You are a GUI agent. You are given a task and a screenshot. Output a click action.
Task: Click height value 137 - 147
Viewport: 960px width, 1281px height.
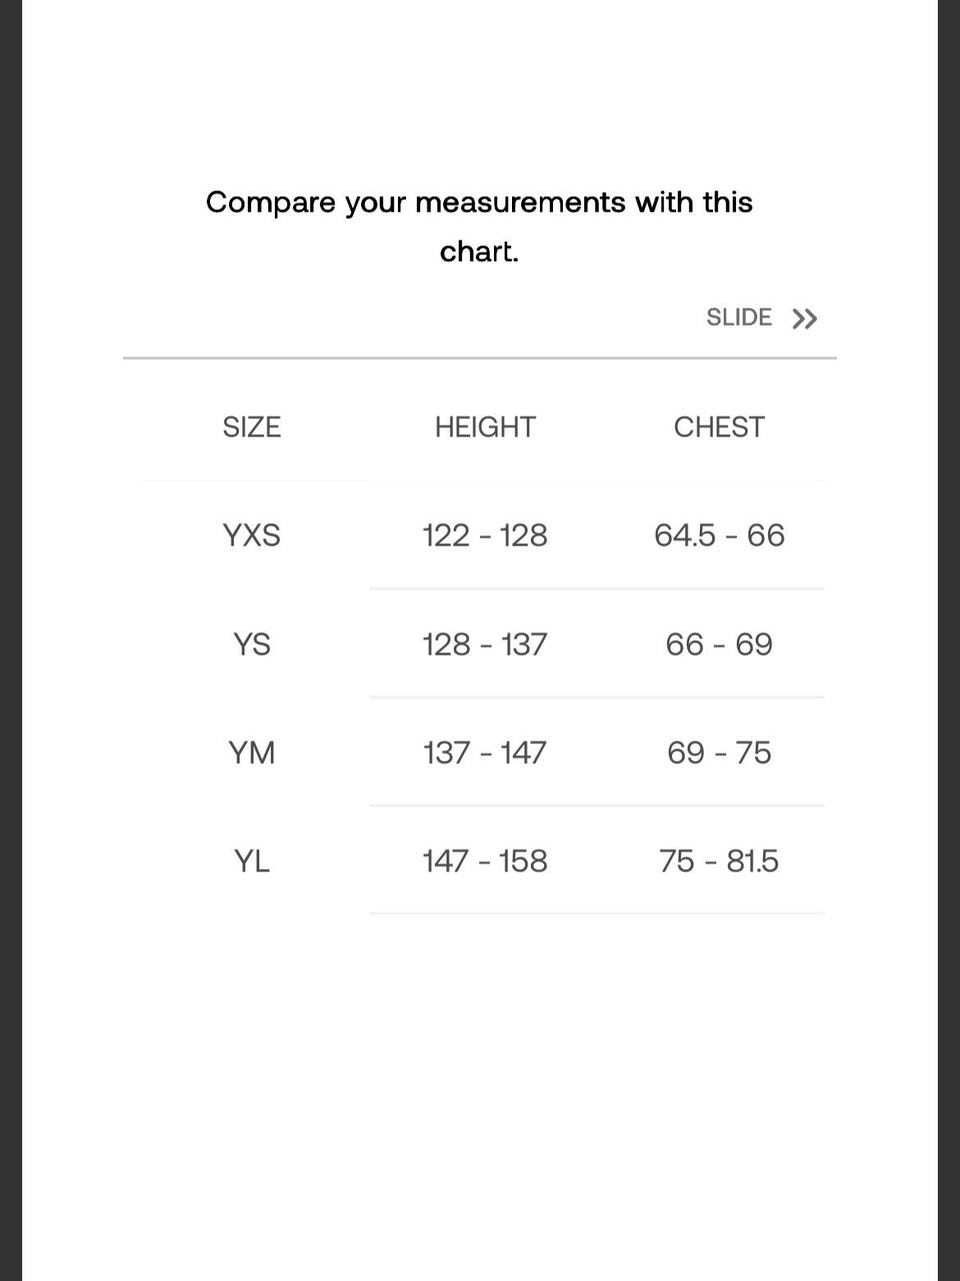(x=485, y=753)
